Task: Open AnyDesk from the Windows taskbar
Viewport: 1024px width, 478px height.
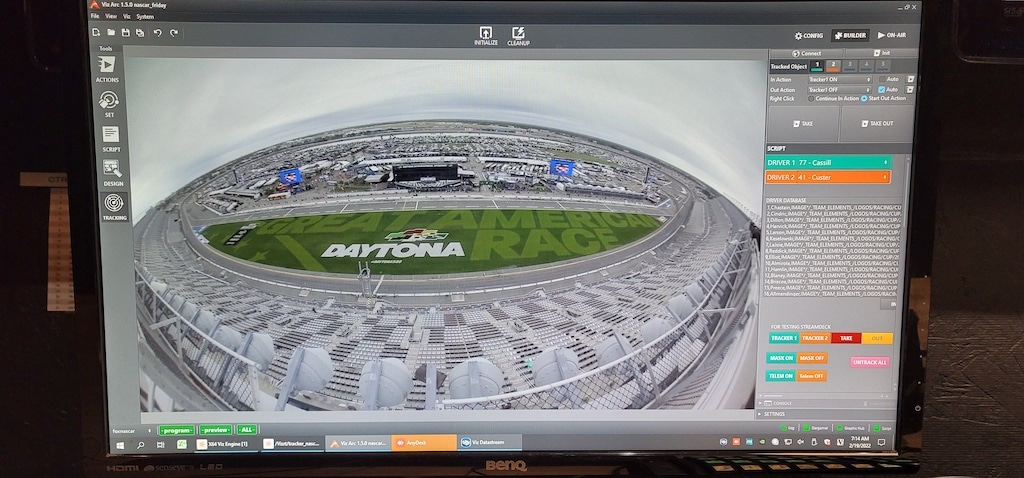Action: pos(422,442)
